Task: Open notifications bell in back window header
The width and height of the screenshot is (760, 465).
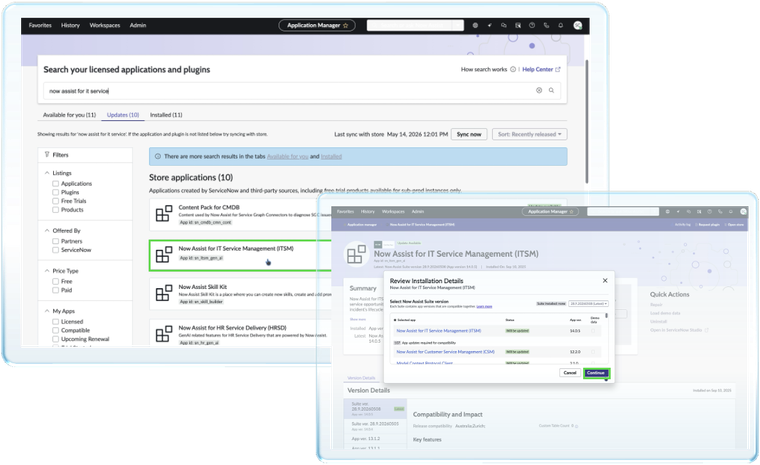Action: [x=561, y=25]
